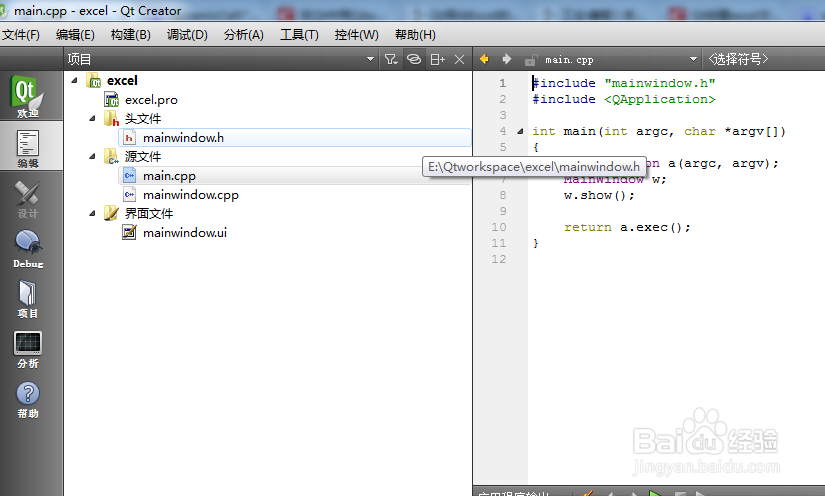825x496 pixels.
Task: Place cursor on line 1 include statement
Action: tap(623, 83)
